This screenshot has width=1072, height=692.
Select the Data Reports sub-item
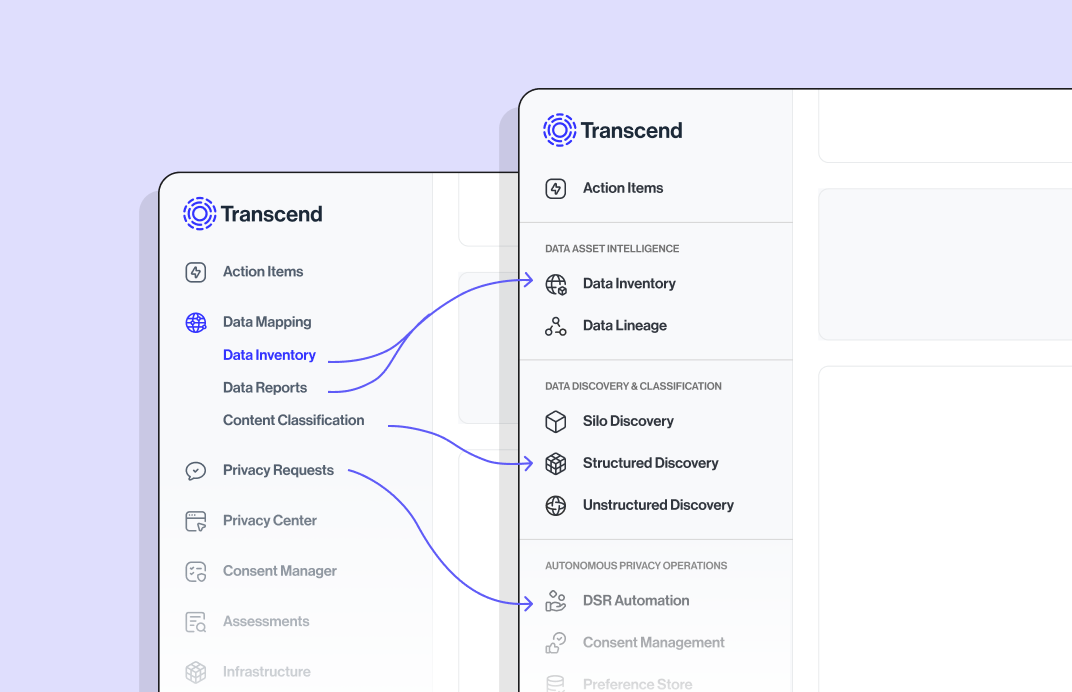tap(265, 388)
